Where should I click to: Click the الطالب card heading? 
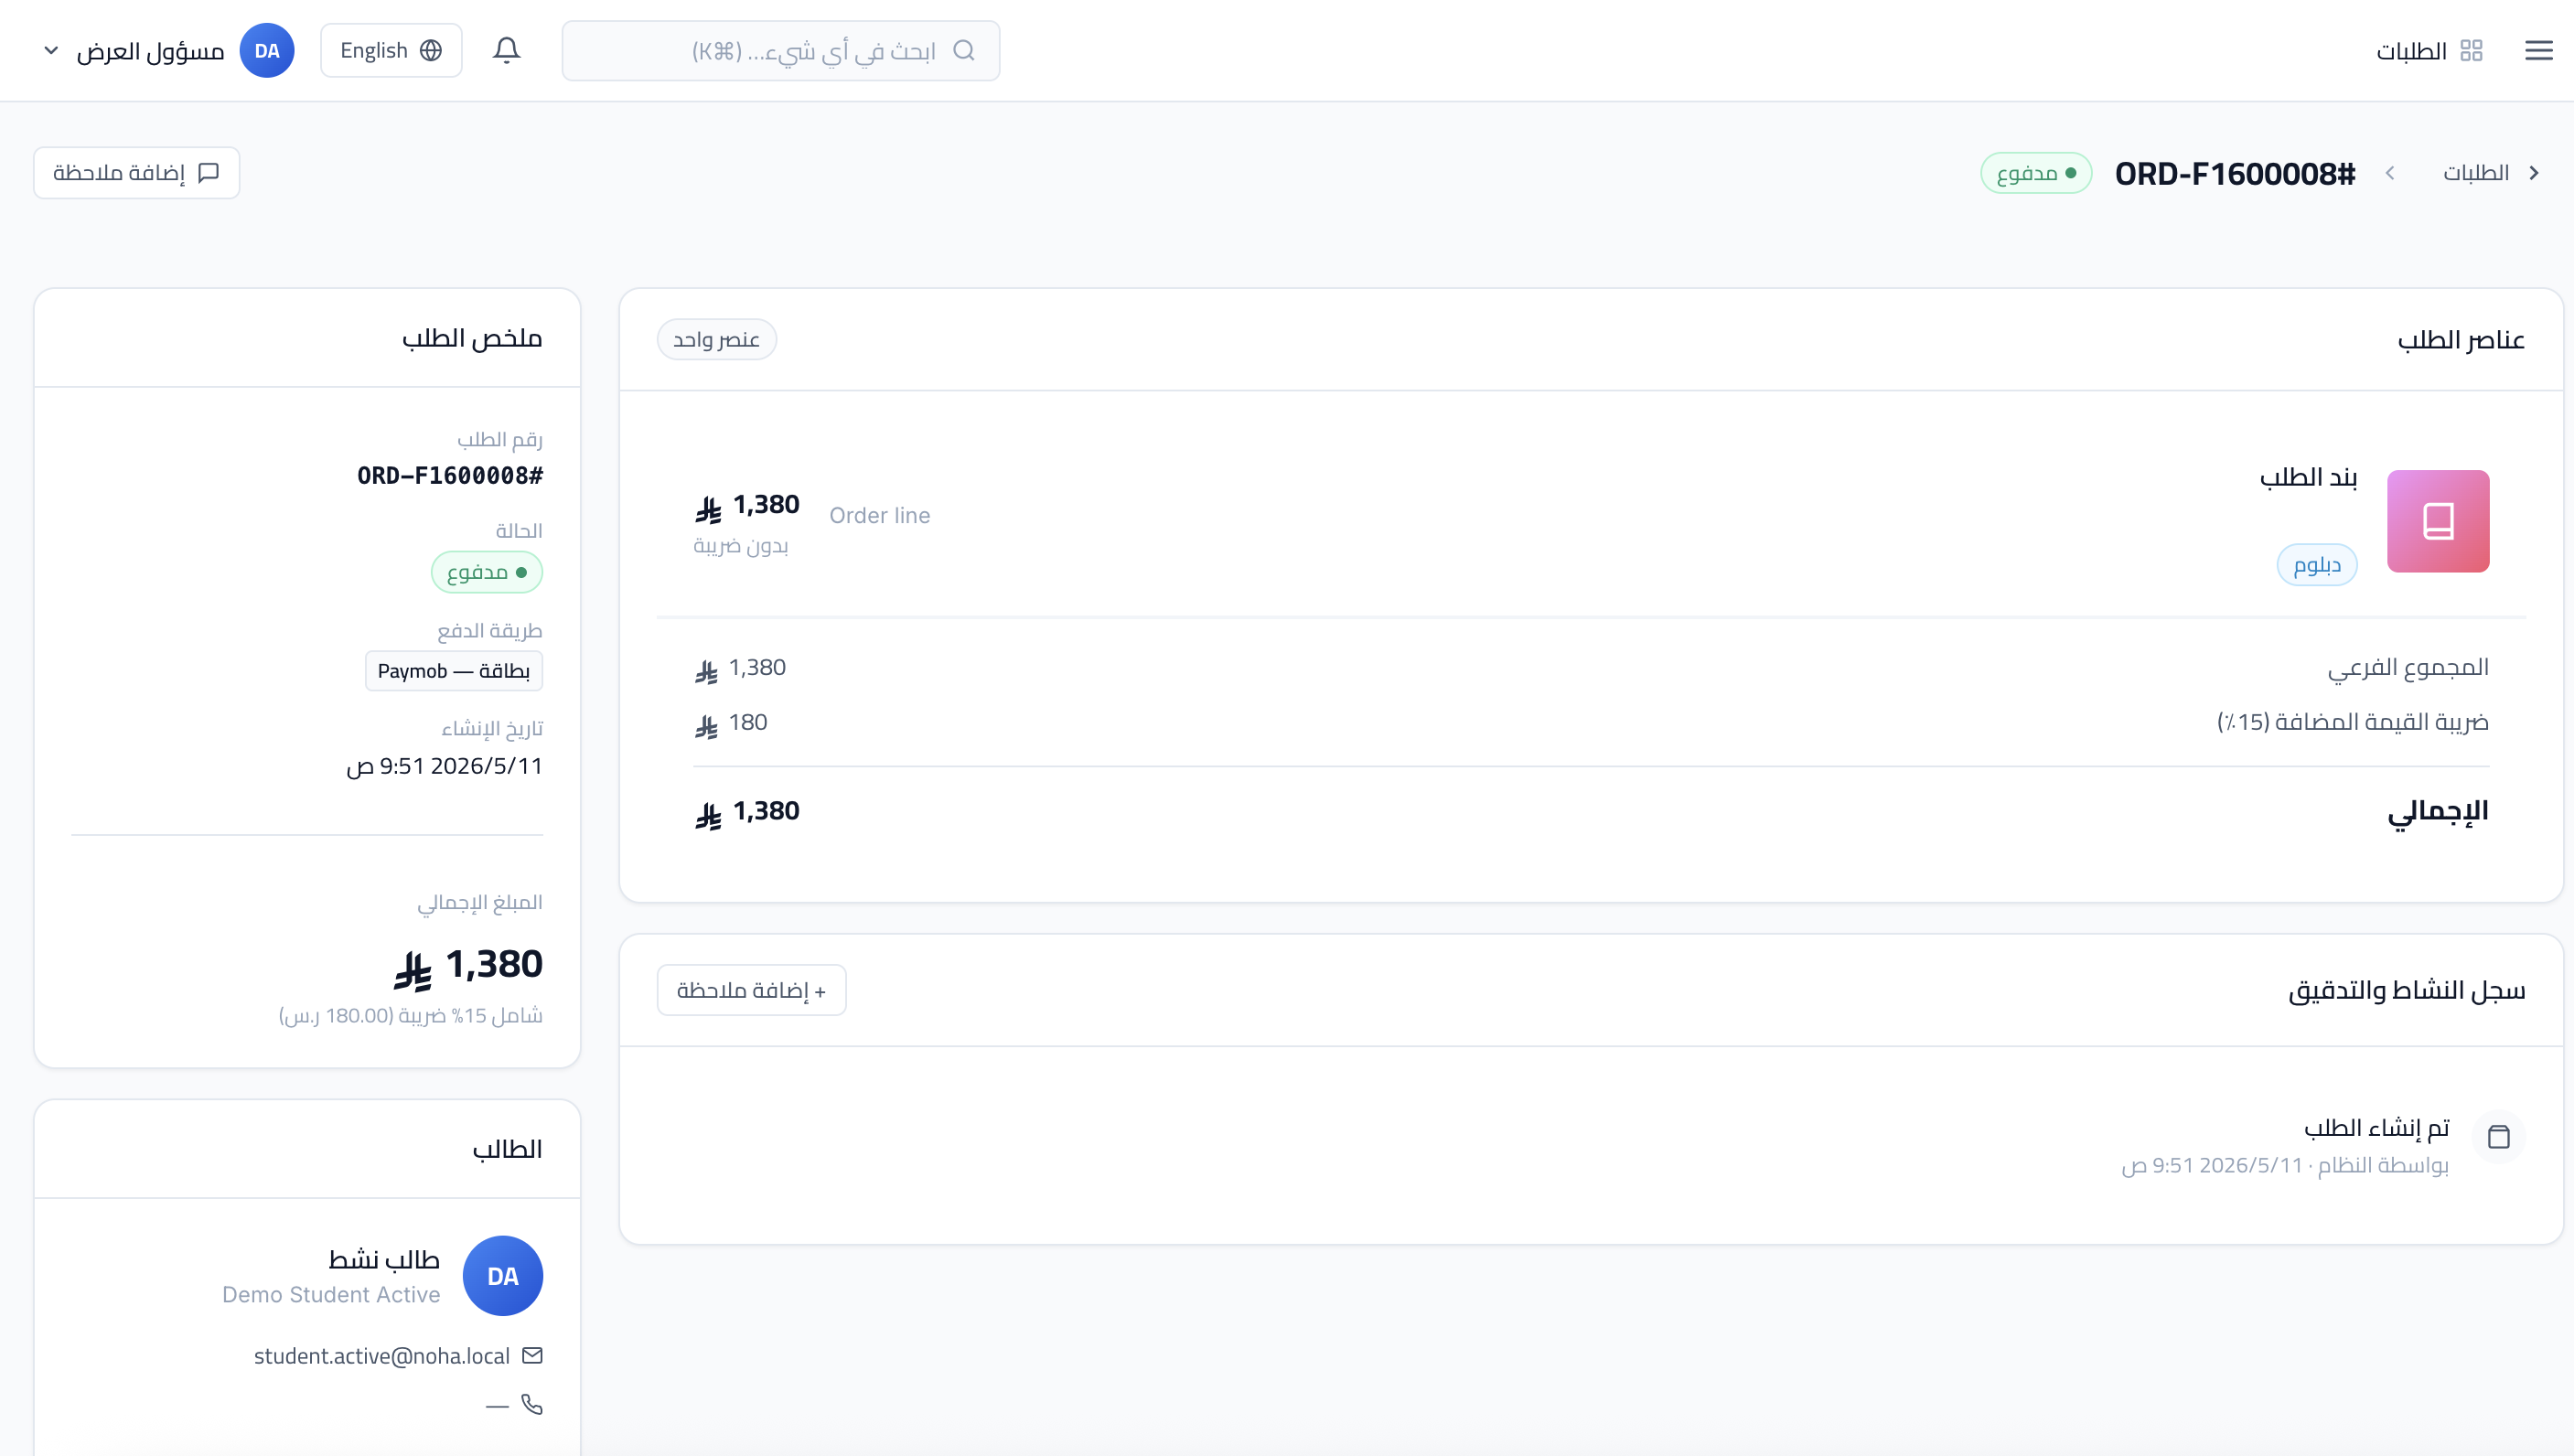tap(507, 1149)
